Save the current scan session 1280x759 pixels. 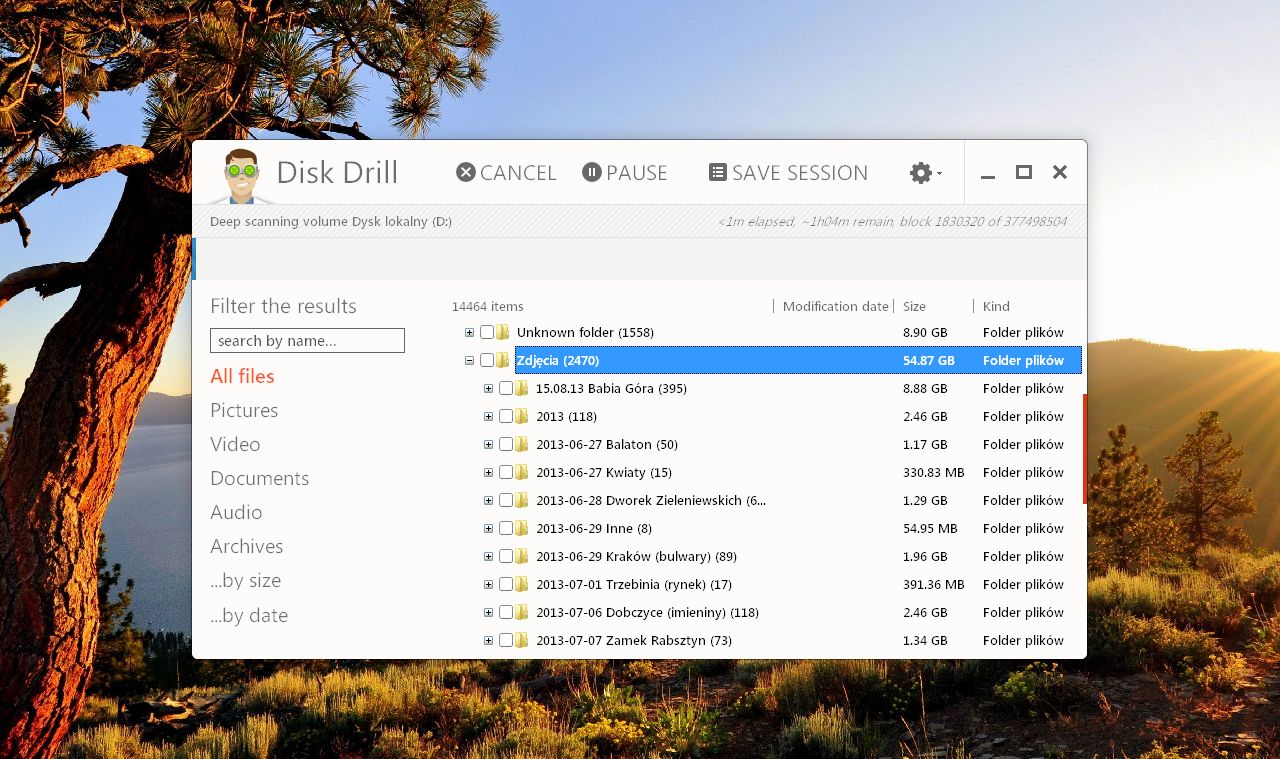point(788,173)
